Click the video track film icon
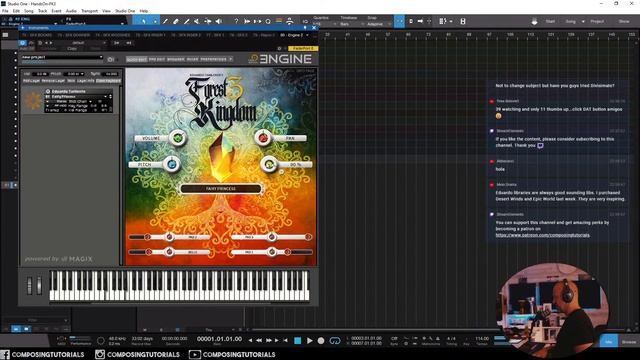640x360 pixels. tap(463, 21)
